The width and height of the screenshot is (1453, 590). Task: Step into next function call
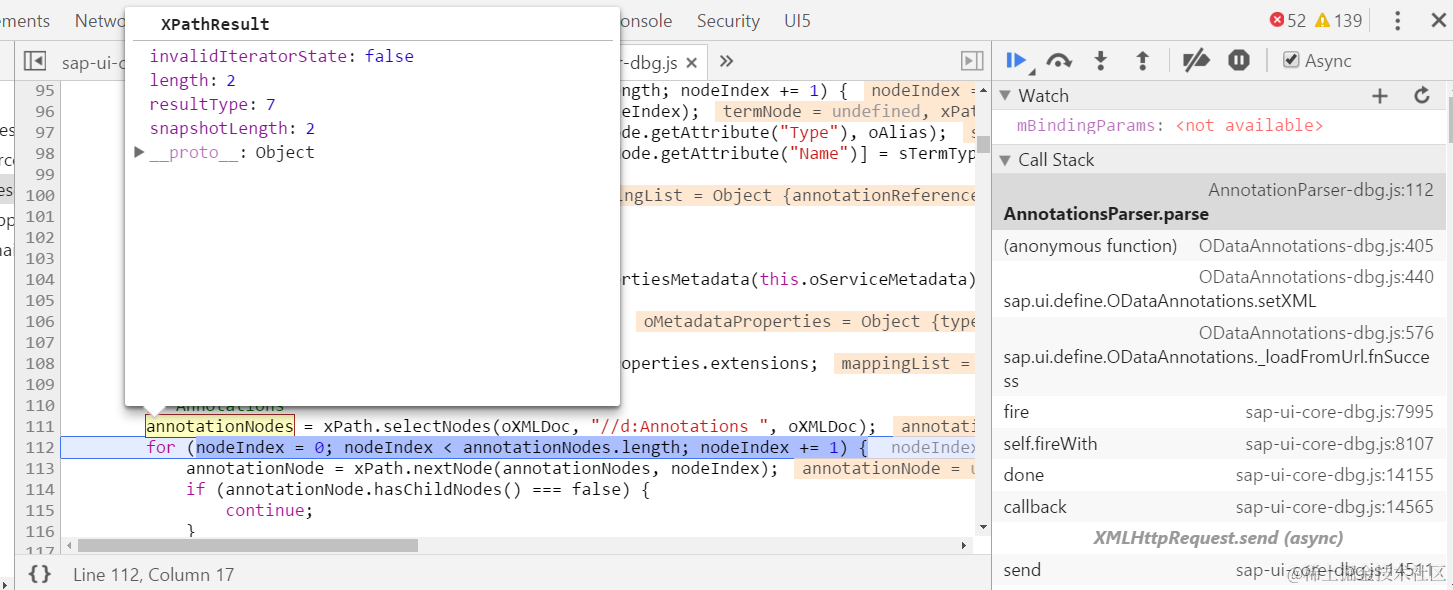click(1100, 61)
